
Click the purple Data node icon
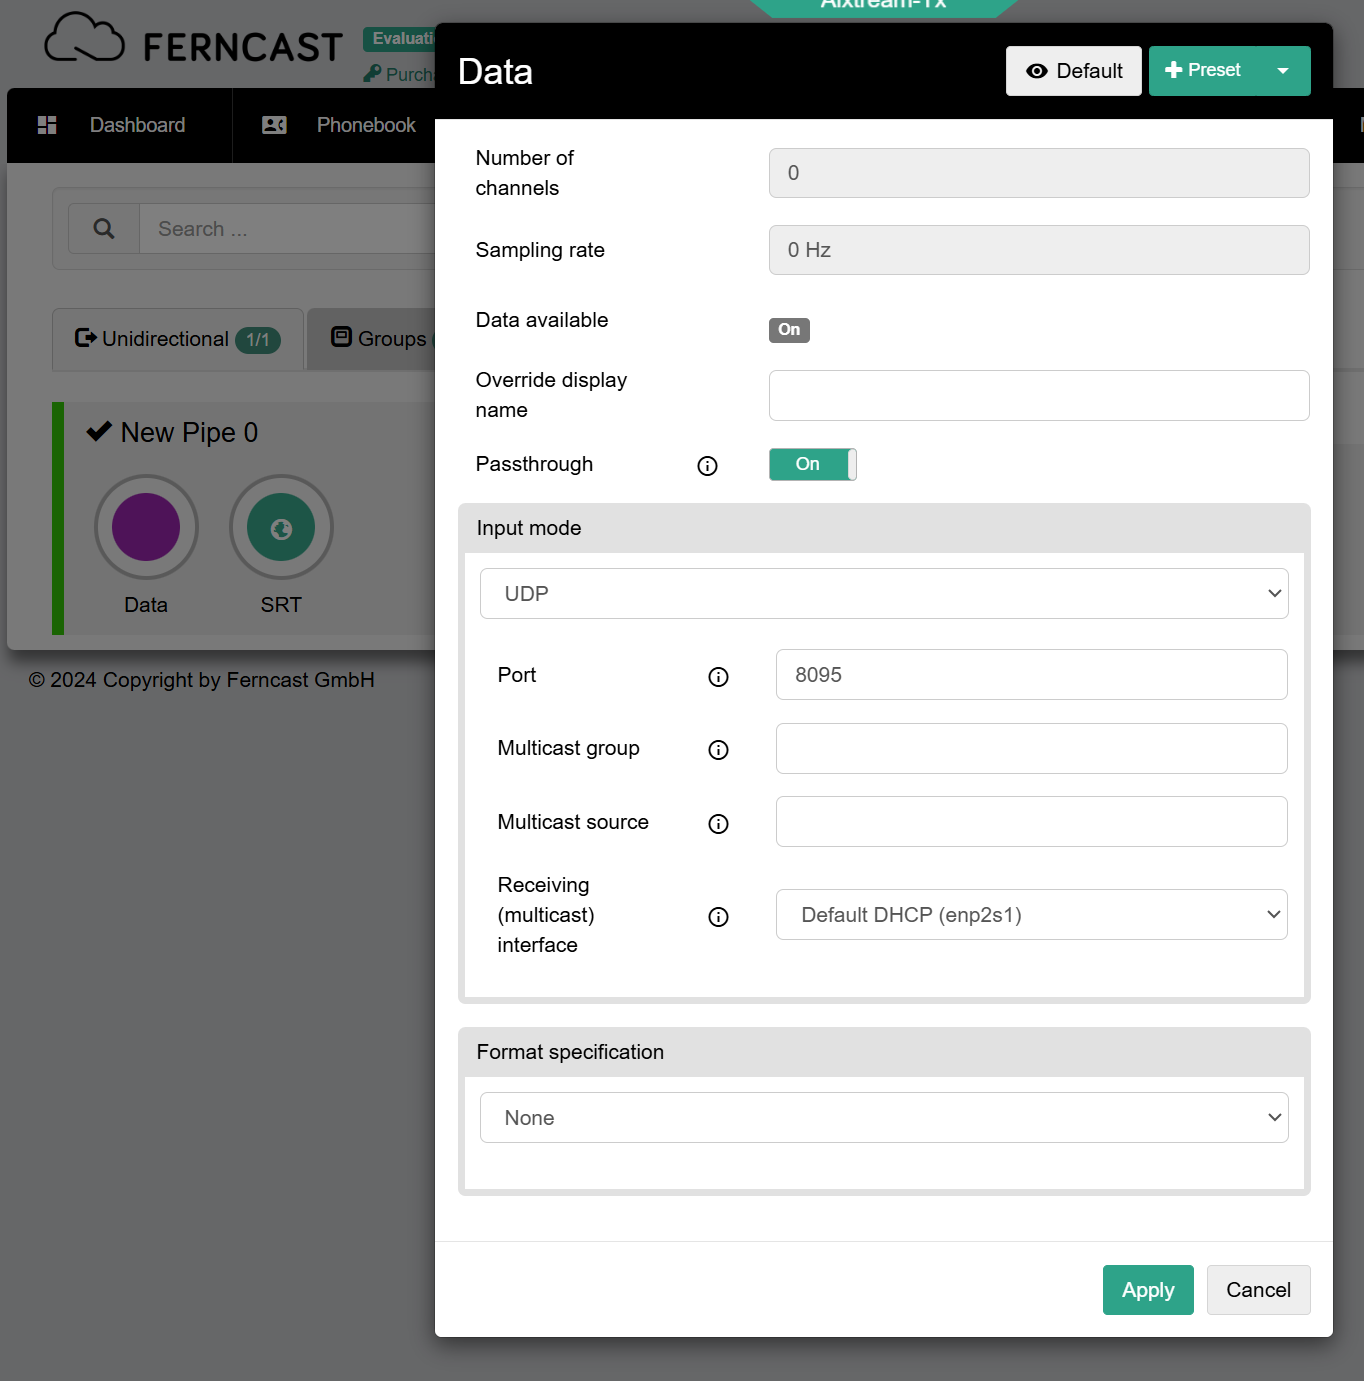coord(146,527)
